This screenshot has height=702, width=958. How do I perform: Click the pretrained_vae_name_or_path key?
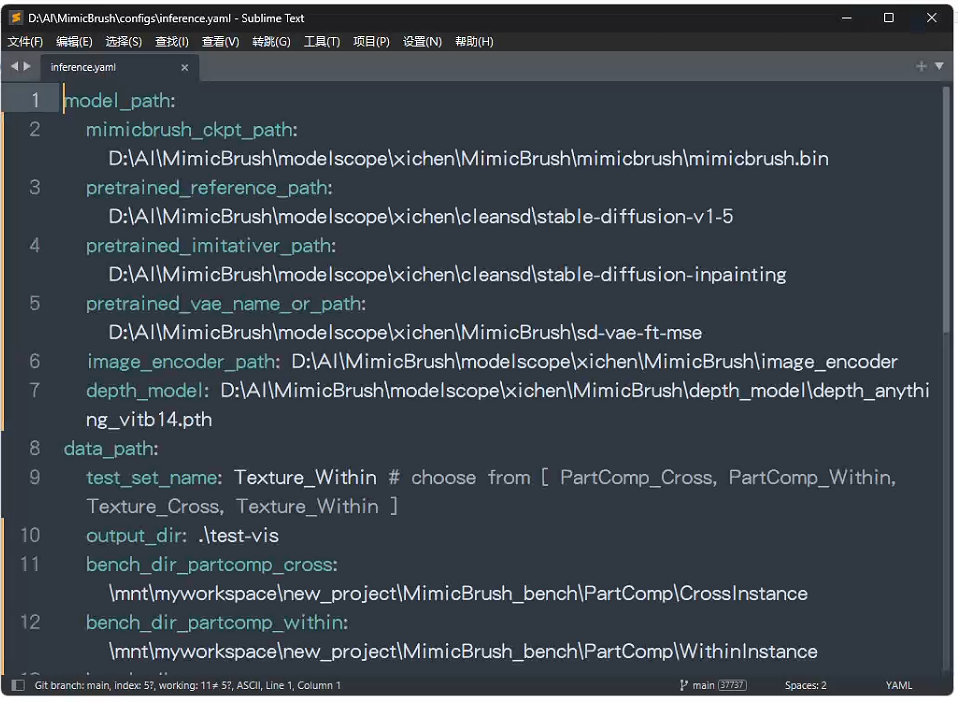[226, 304]
